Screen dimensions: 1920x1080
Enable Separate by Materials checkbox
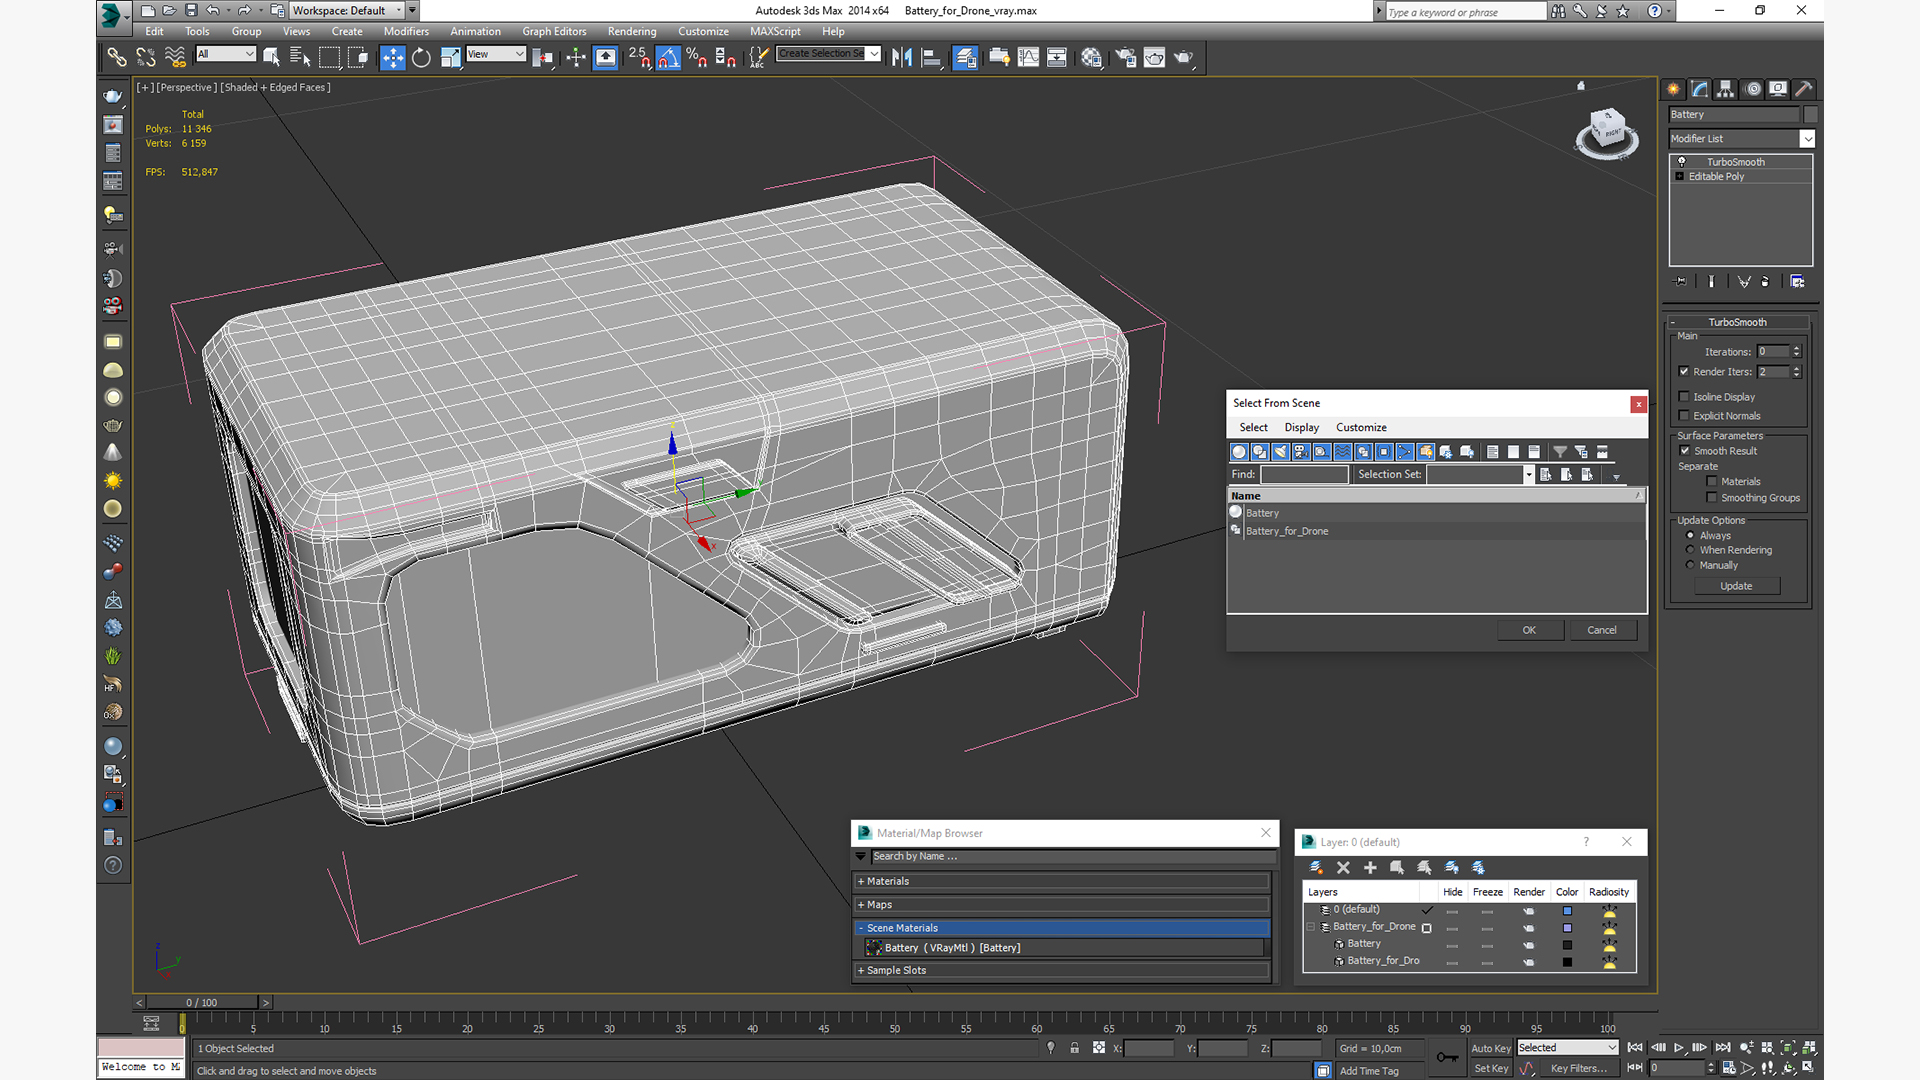pos(1712,482)
